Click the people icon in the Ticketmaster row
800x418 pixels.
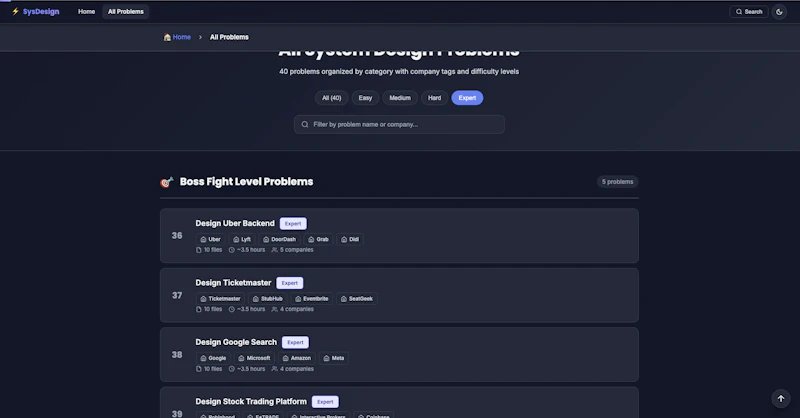[x=274, y=309]
